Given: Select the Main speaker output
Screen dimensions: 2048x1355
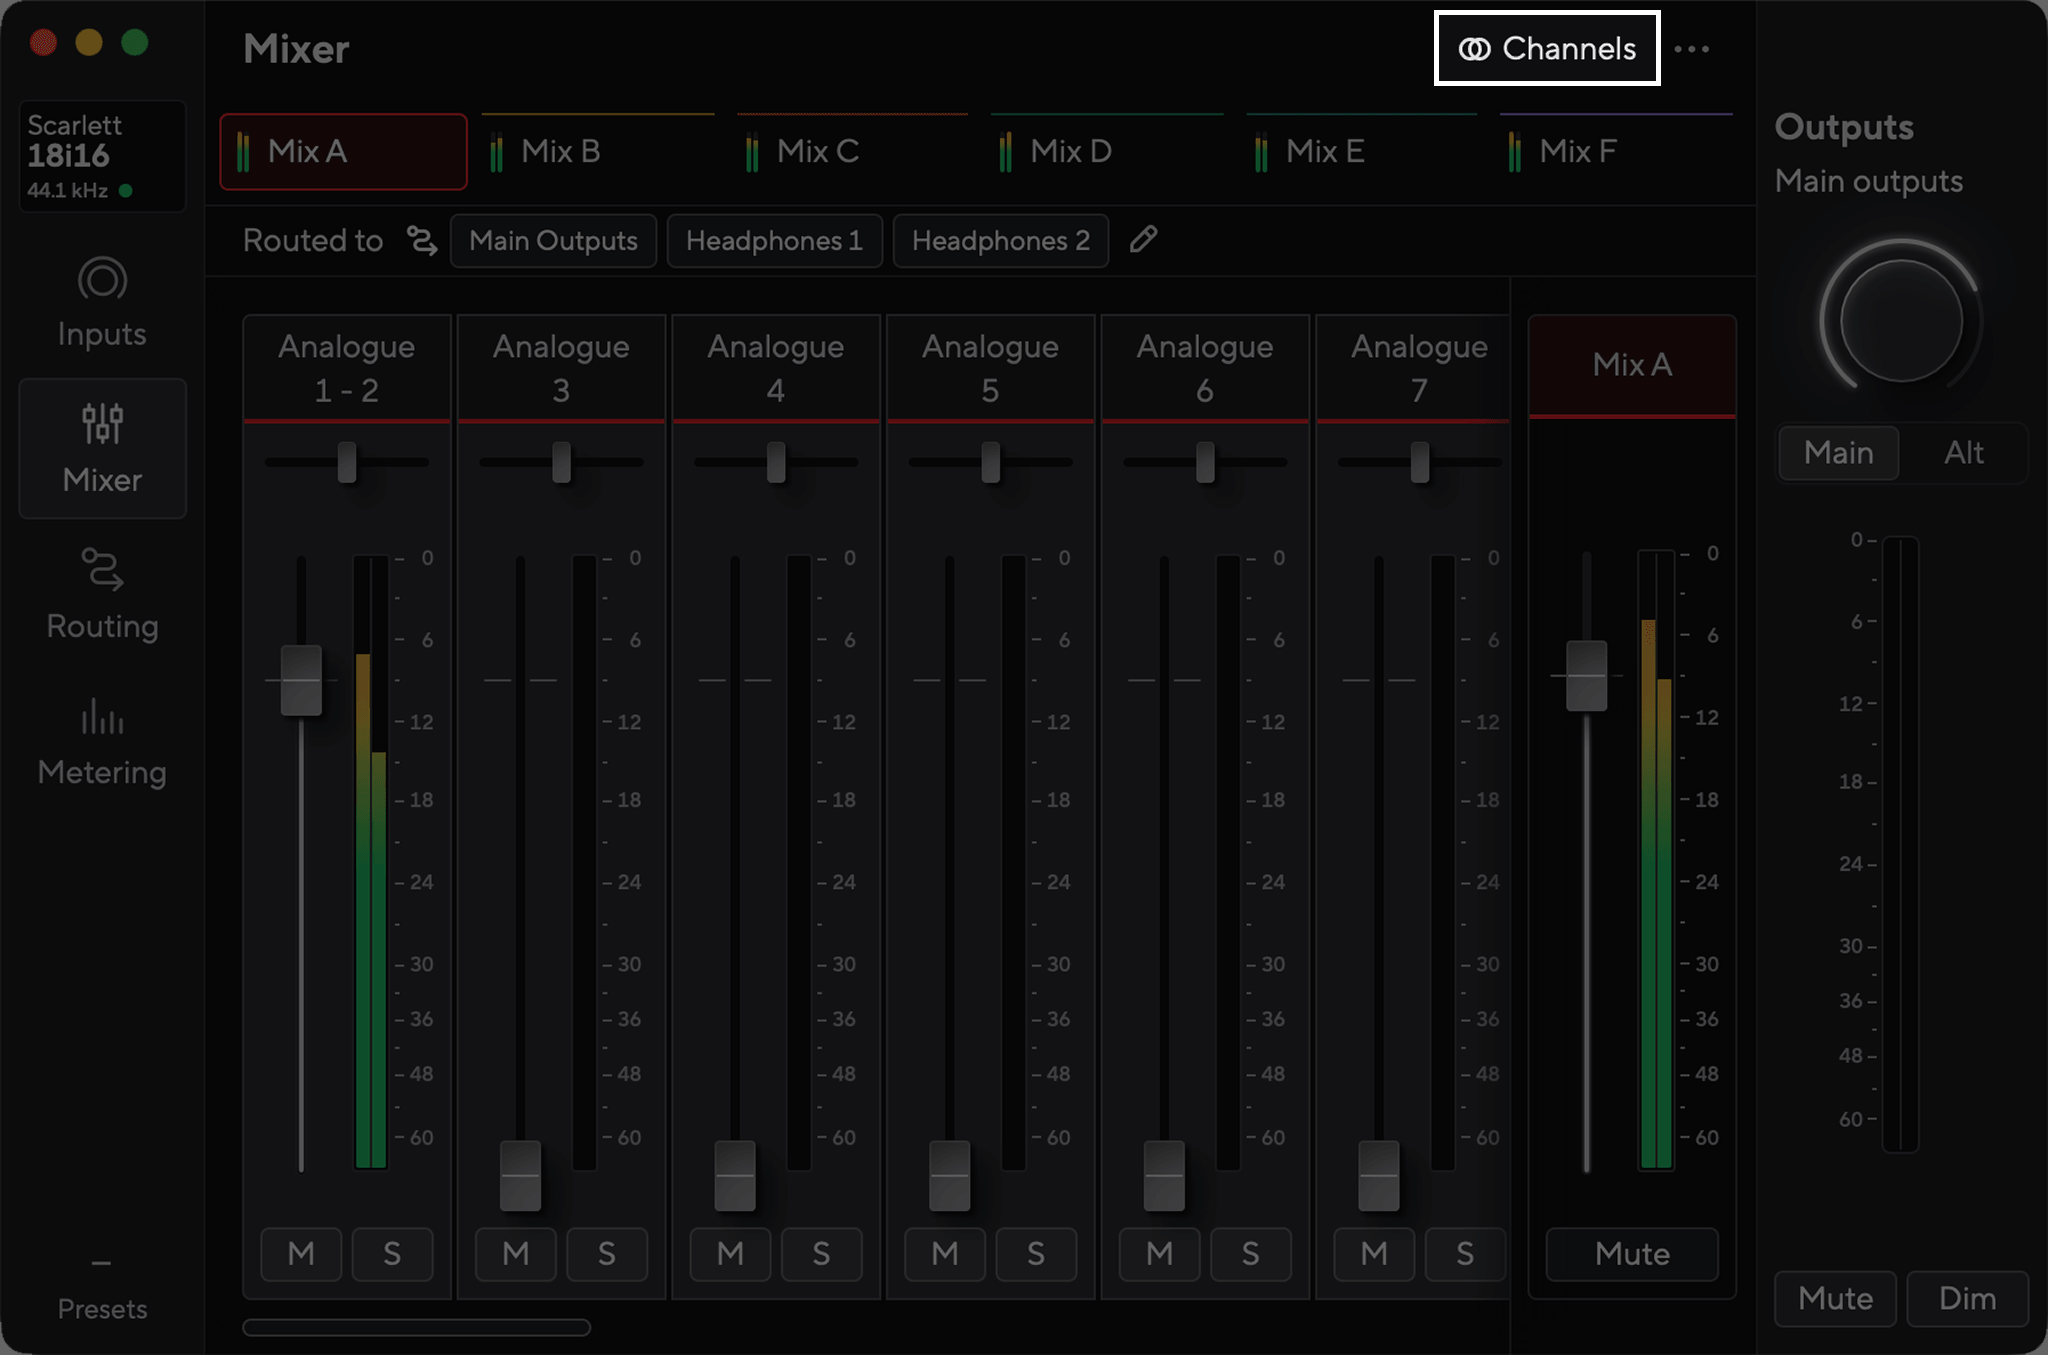Looking at the screenshot, I should (1839, 453).
